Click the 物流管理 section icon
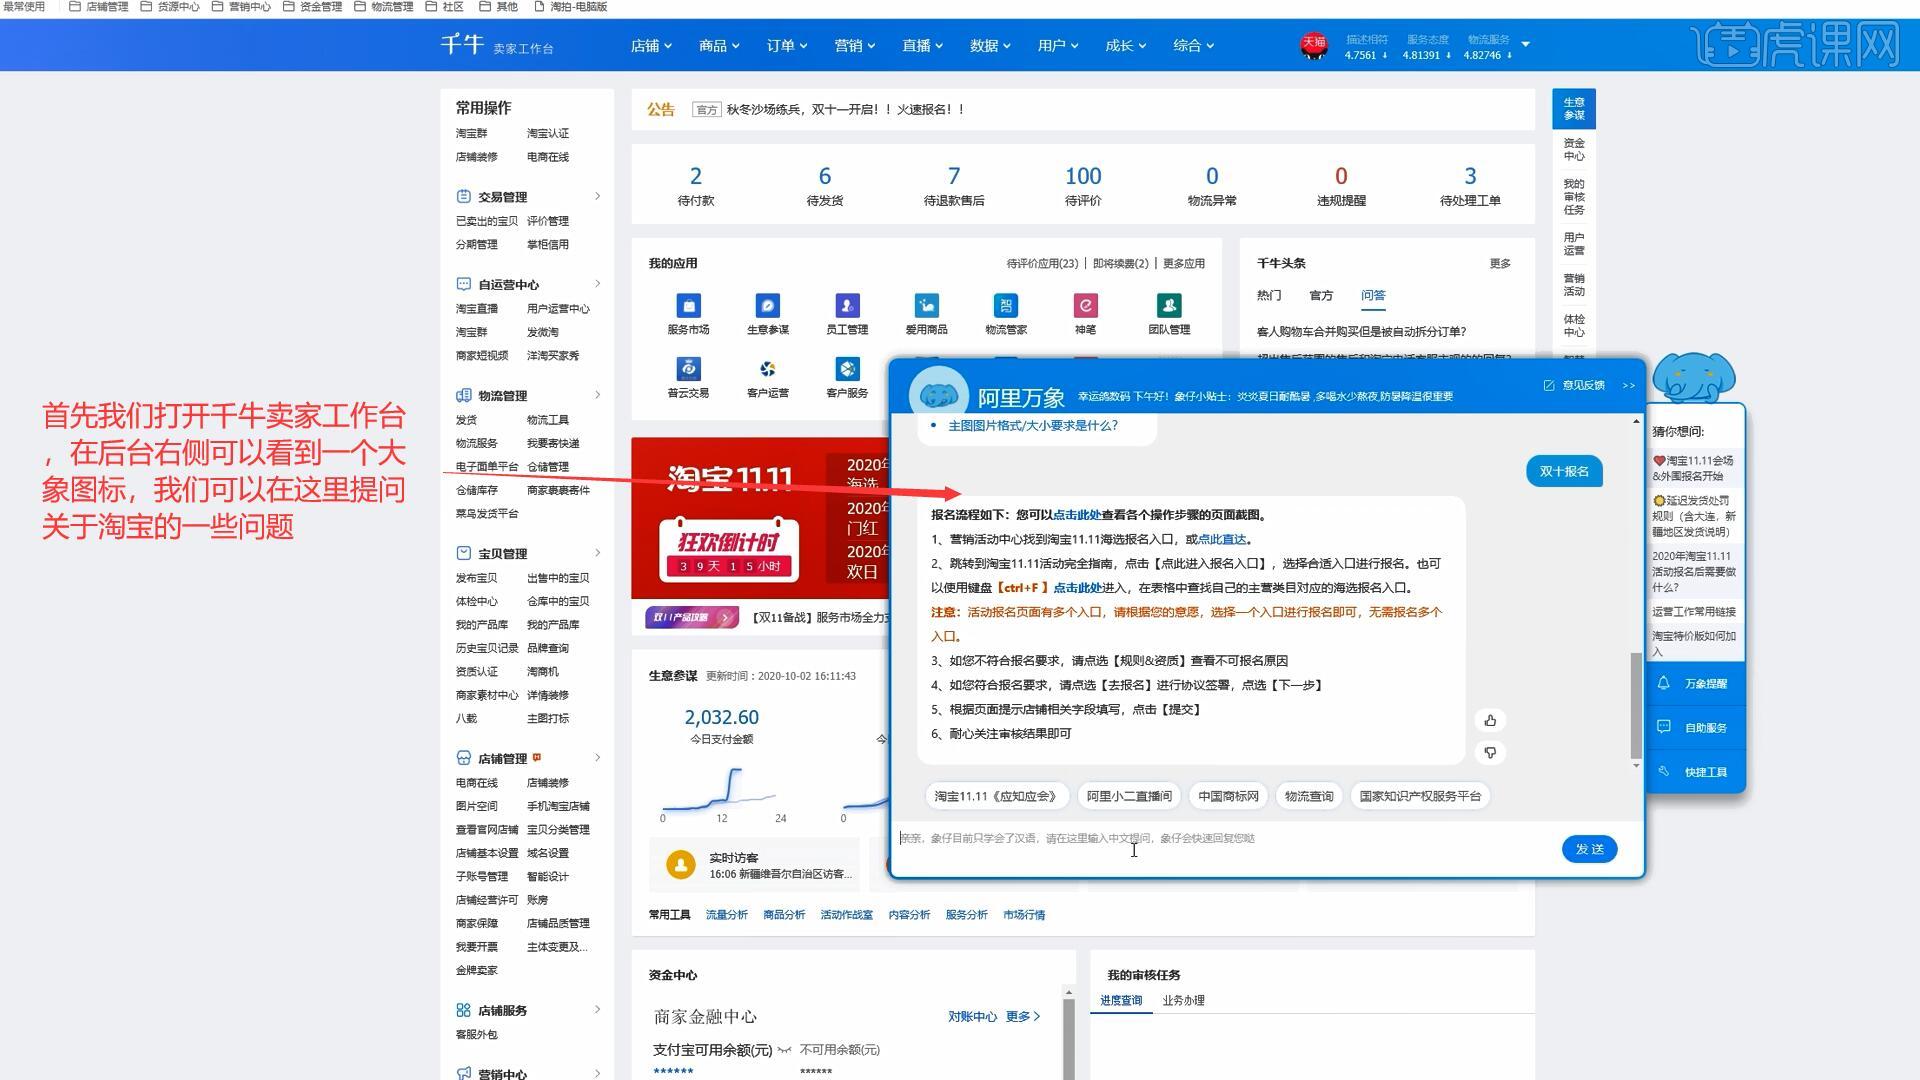Screen dimensions: 1920x1080 [x=463, y=396]
